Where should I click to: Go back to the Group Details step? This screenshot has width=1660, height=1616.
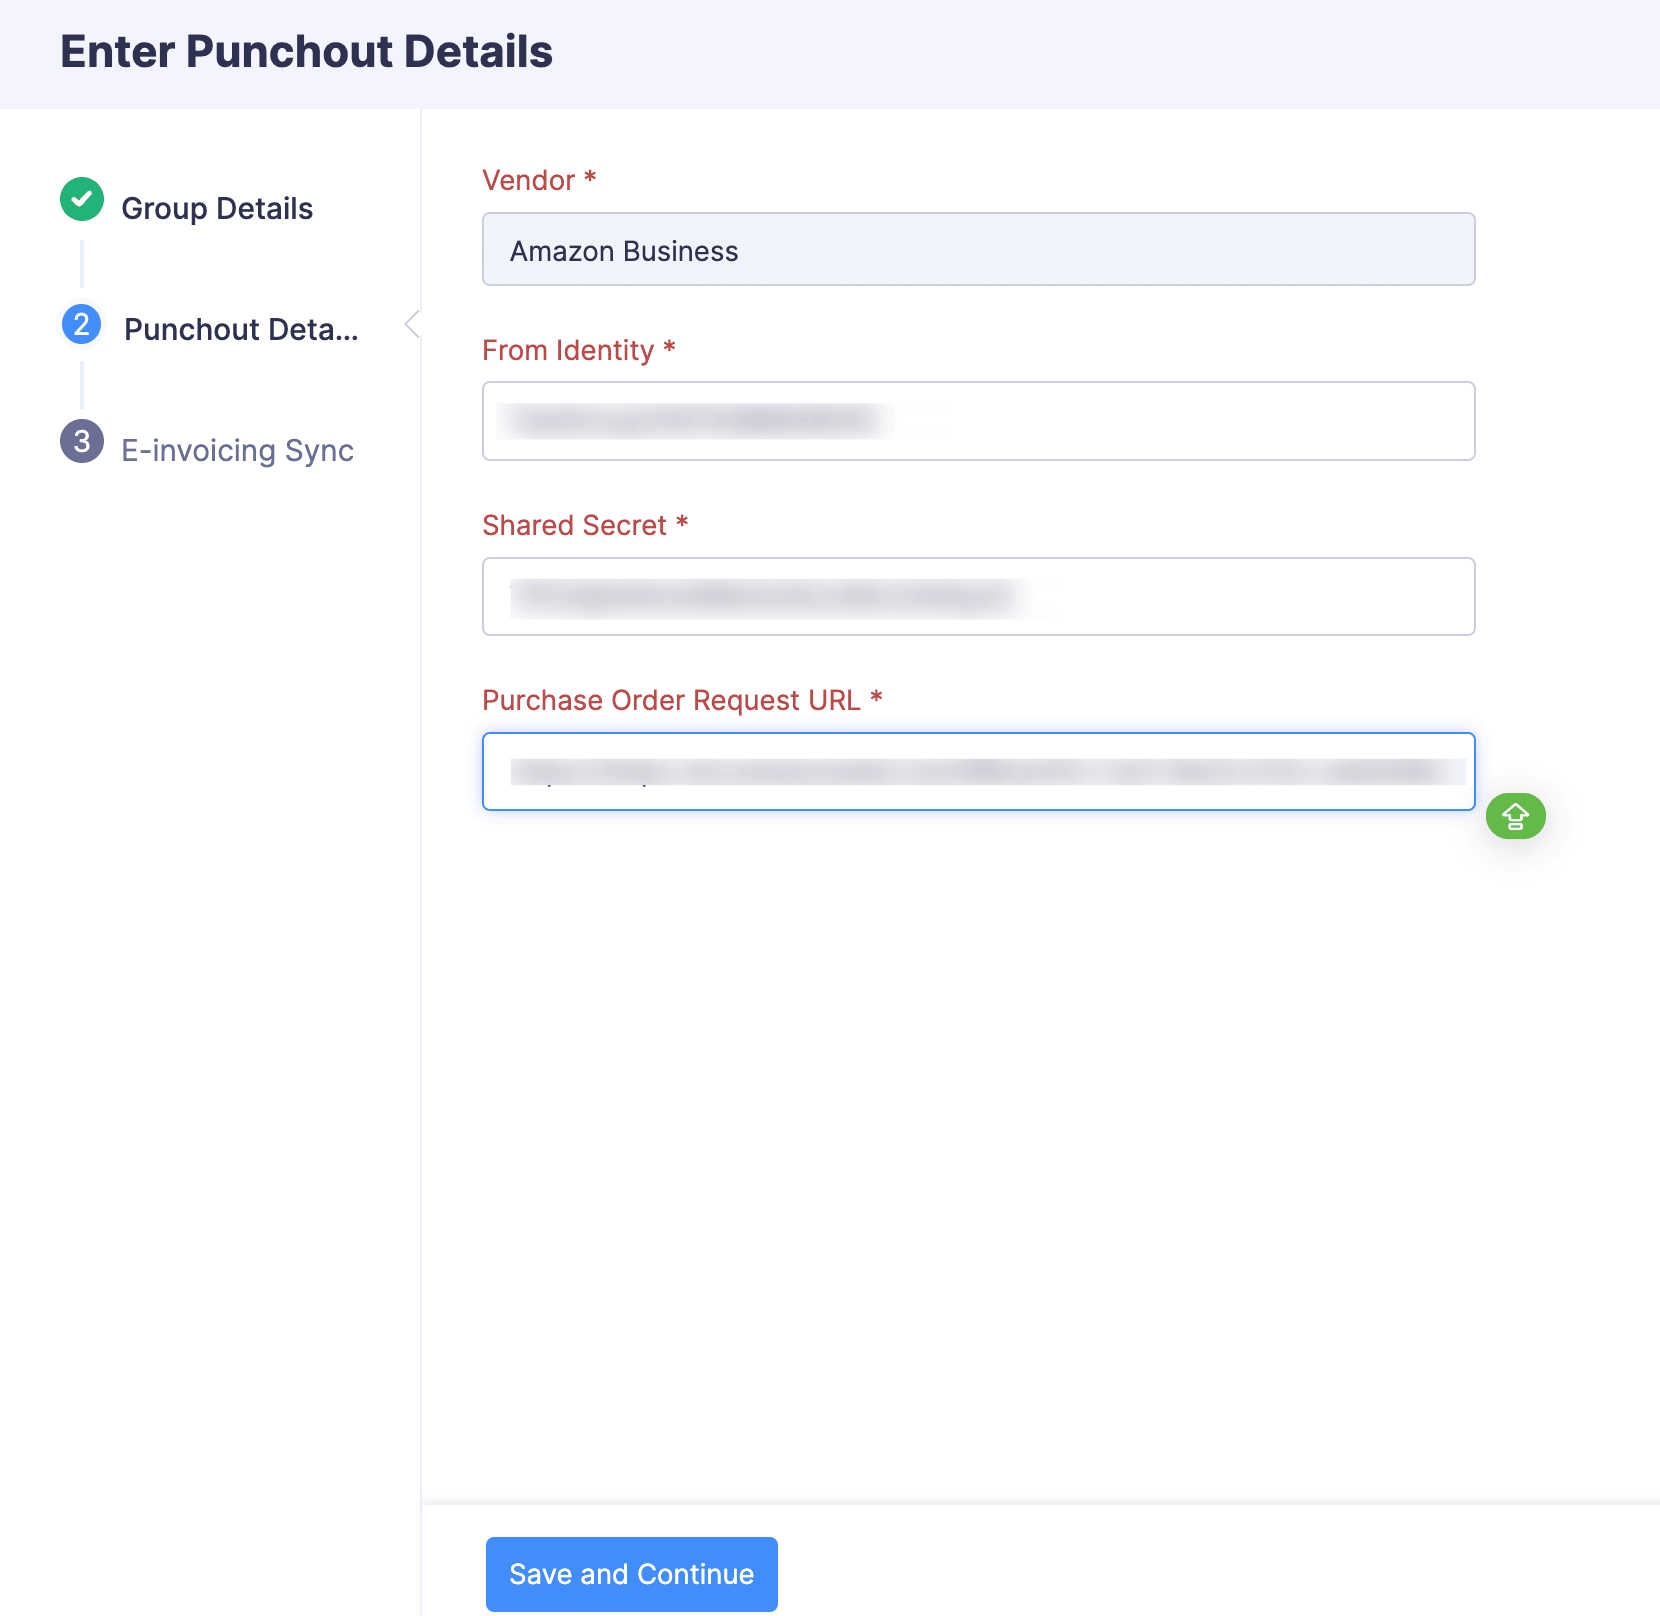coord(216,208)
